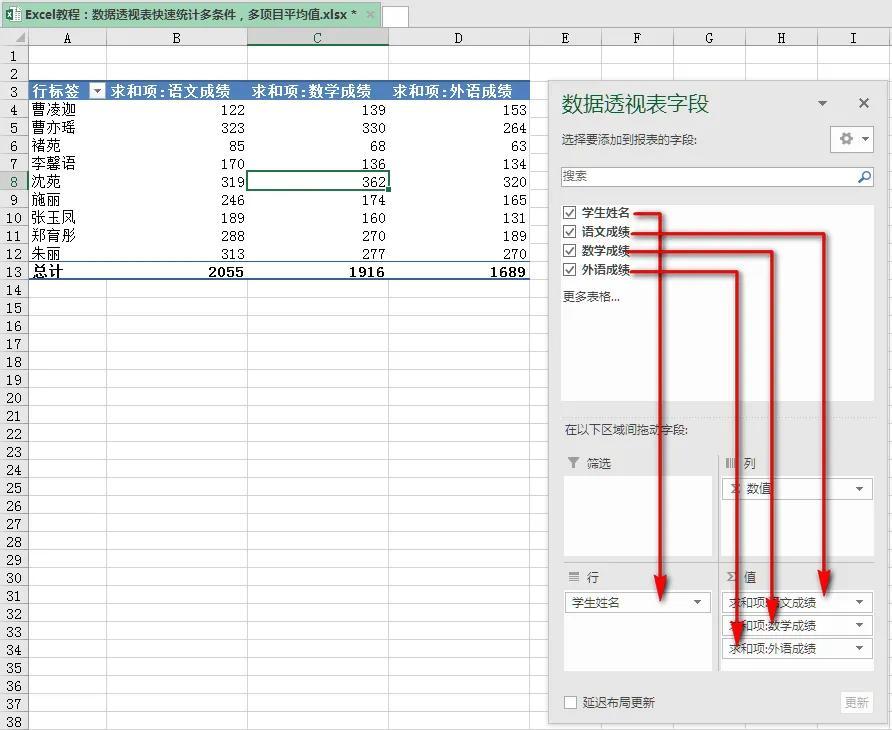This screenshot has height=730, width=892.
Task: Click the cell with value 153
Action: [x=459, y=109]
